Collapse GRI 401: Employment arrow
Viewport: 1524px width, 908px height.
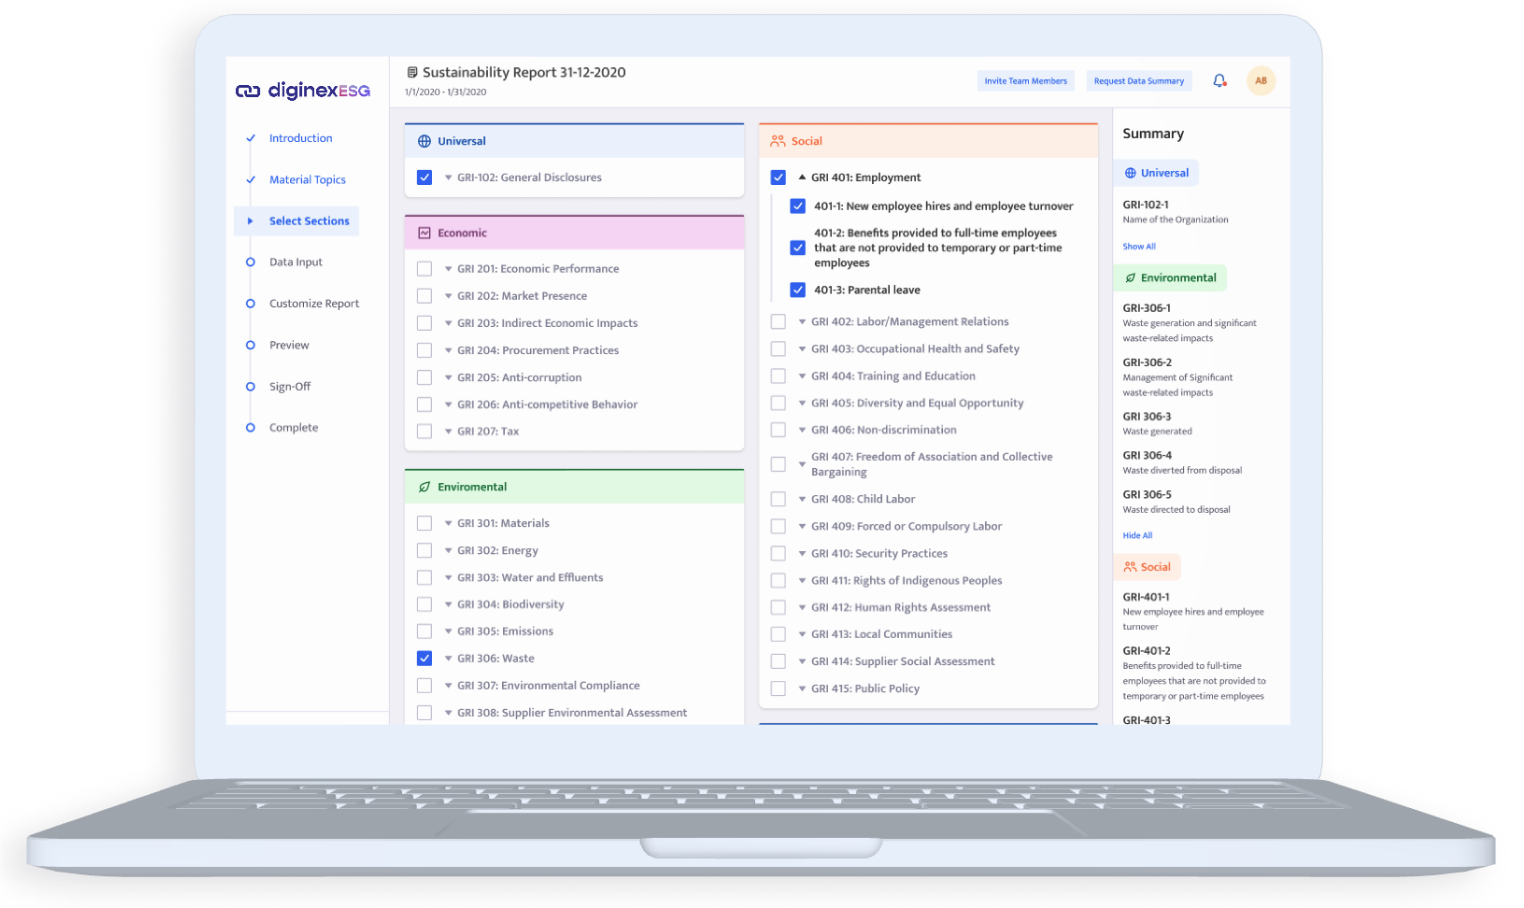802,177
